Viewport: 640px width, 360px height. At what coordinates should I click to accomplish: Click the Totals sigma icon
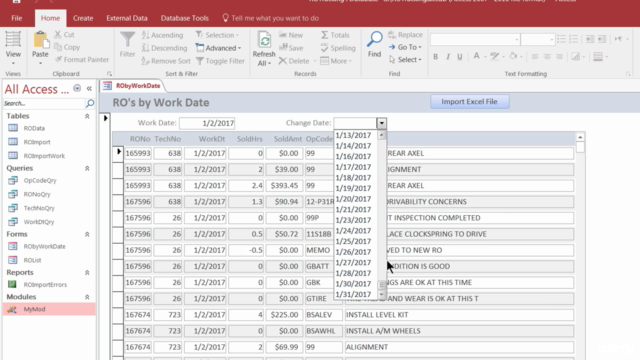point(324,35)
